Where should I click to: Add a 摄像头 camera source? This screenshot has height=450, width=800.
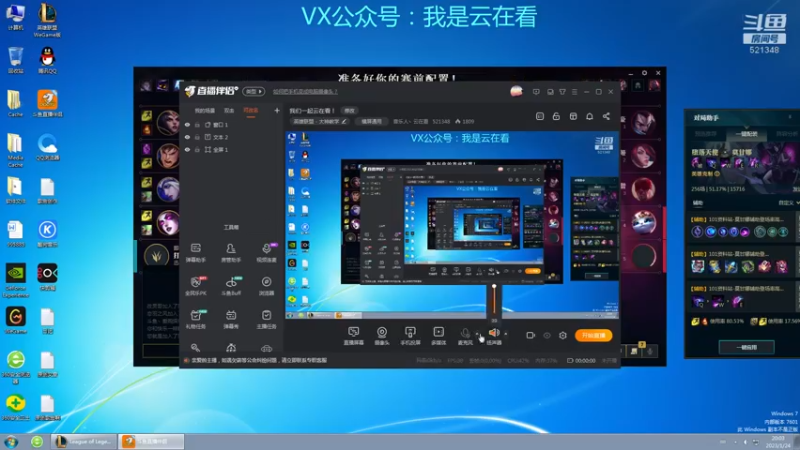[382, 336]
